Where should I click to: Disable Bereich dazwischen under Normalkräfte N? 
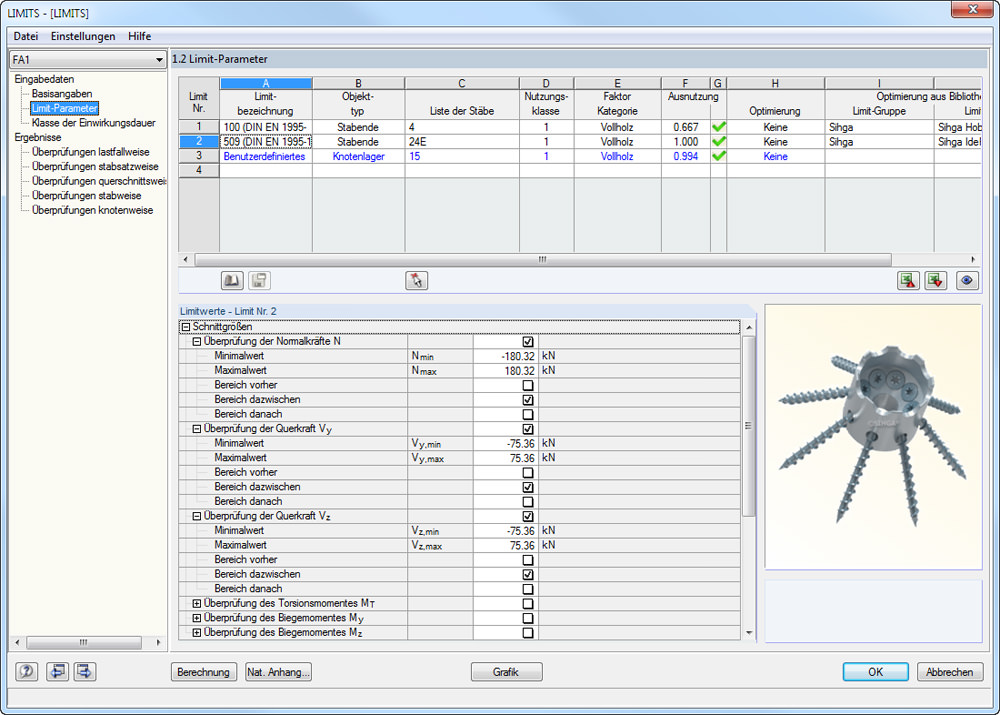(x=528, y=400)
